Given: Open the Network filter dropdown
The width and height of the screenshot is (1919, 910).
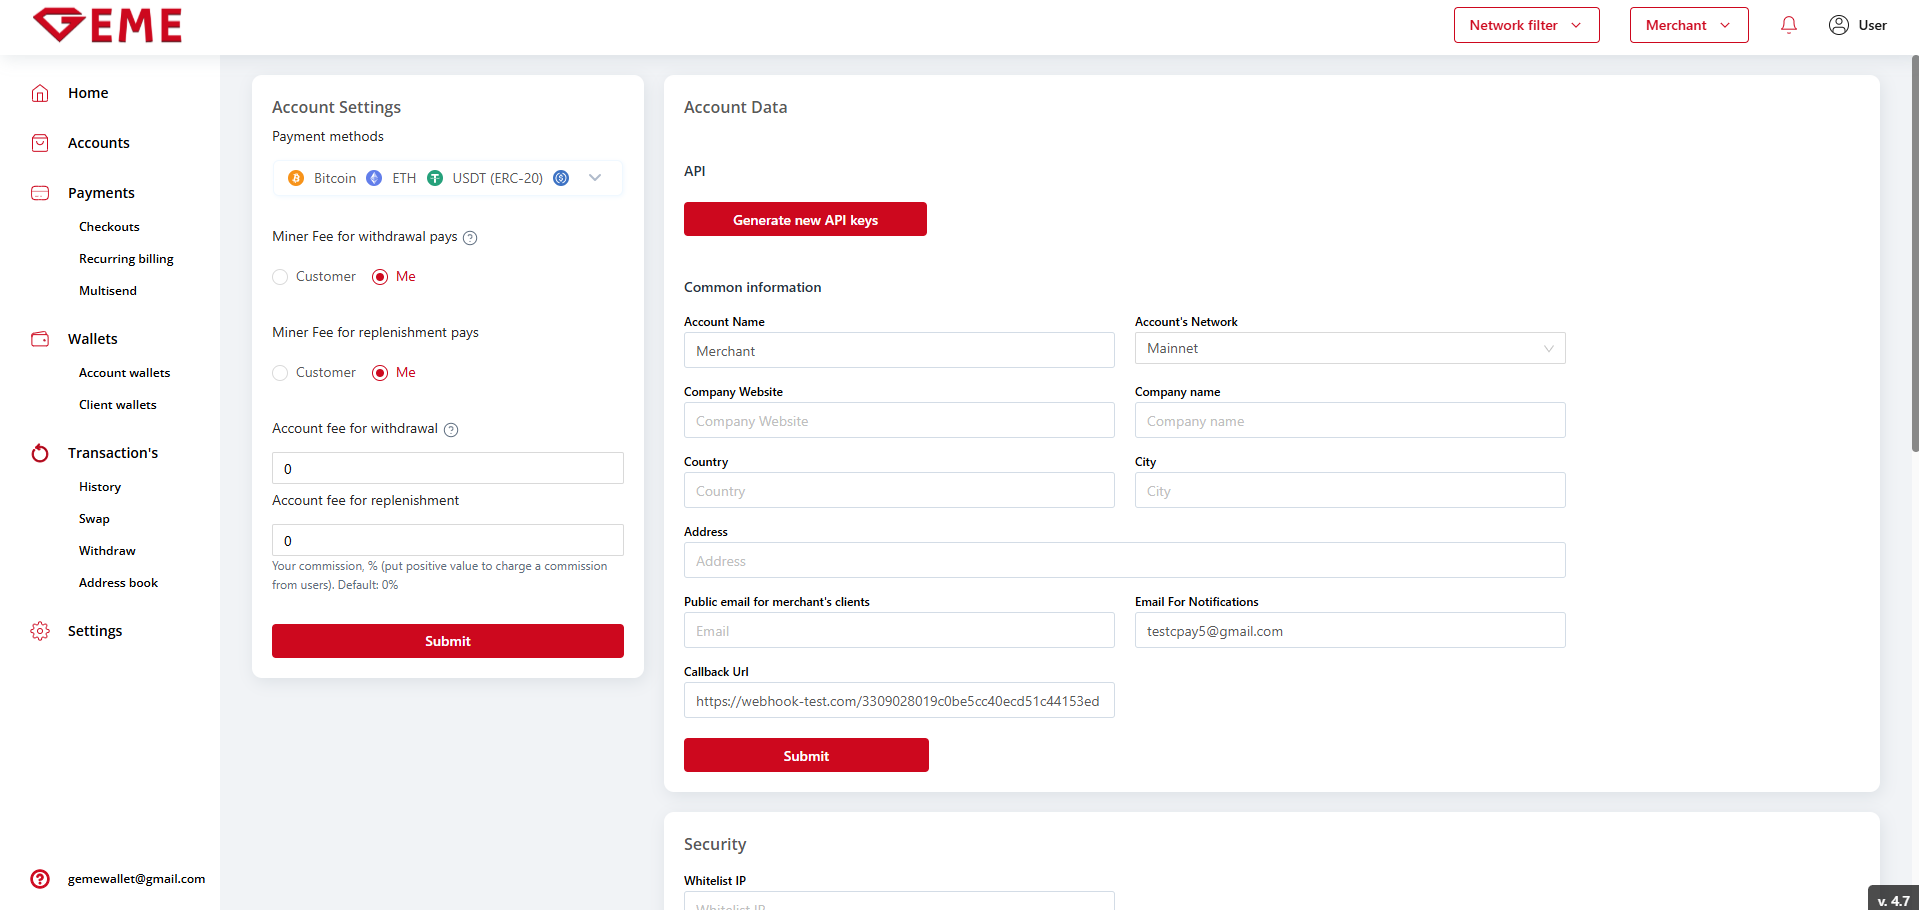Looking at the screenshot, I should (1526, 25).
